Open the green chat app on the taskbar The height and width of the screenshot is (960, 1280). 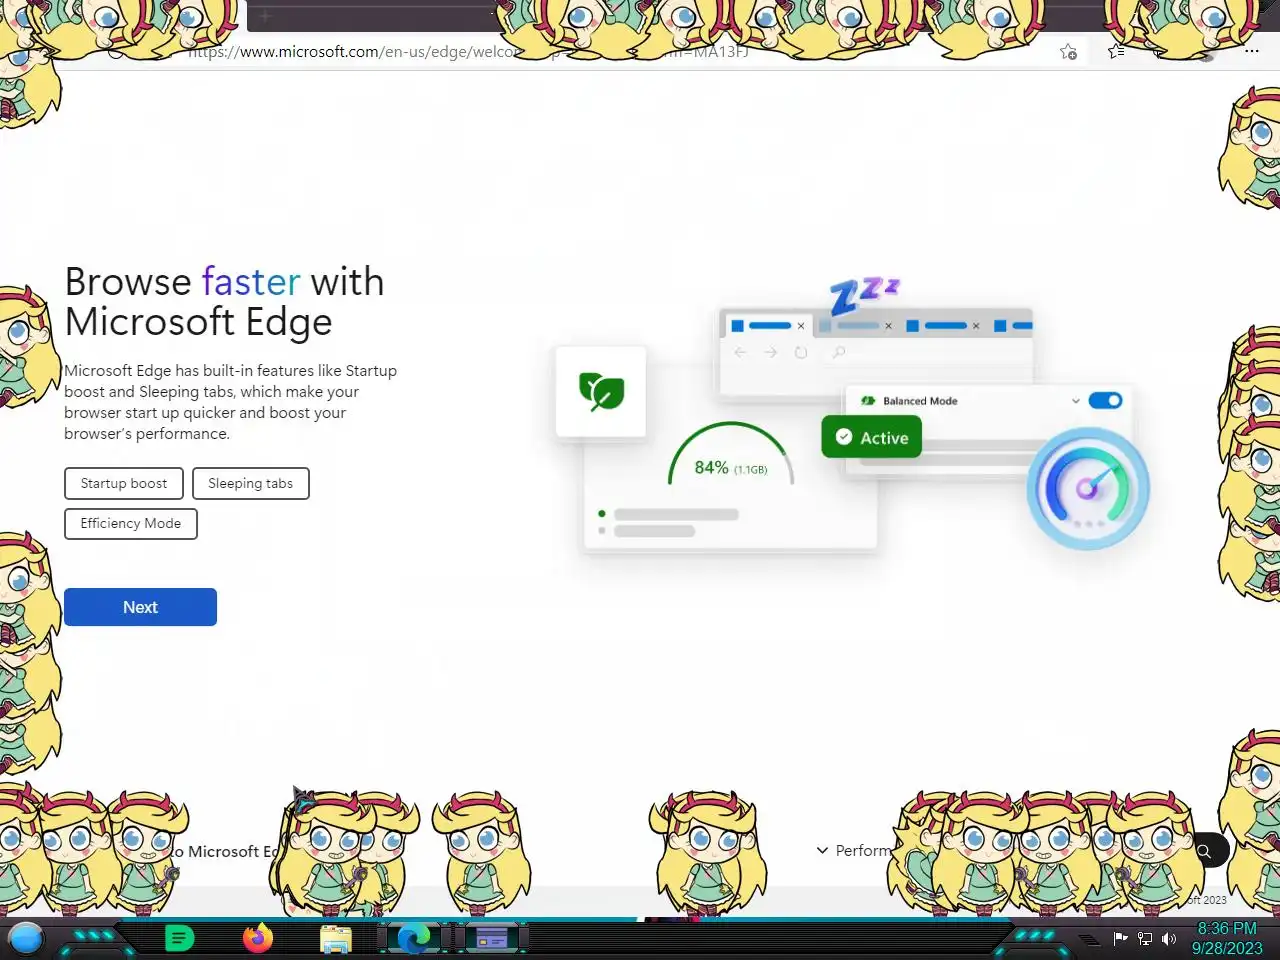(179, 938)
